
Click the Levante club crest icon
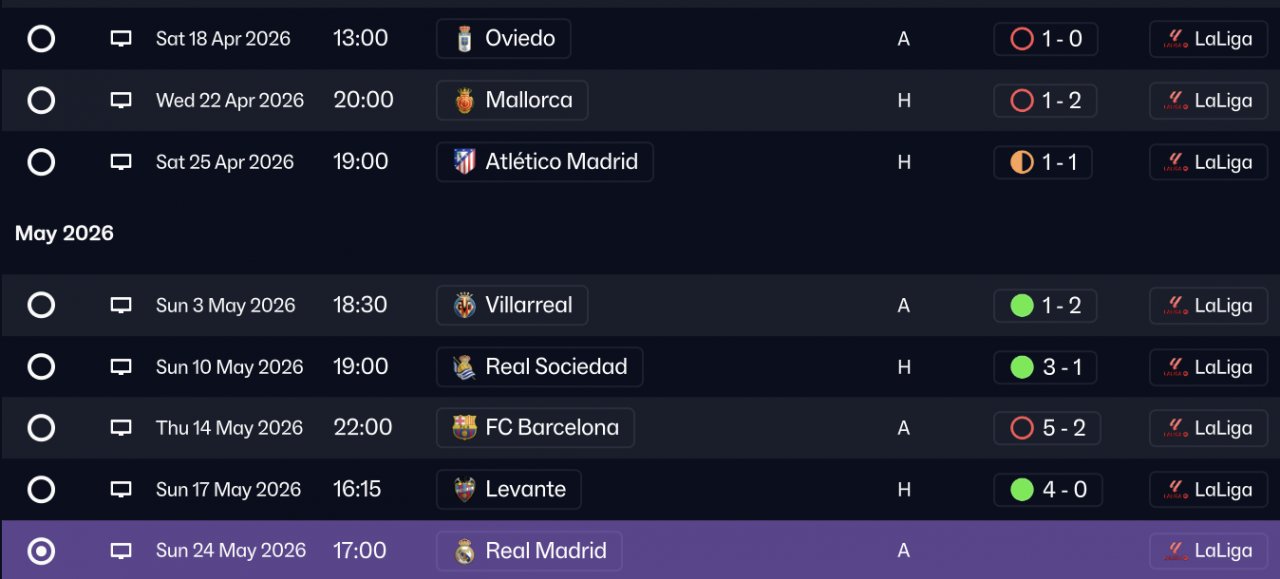click(465, 490)
